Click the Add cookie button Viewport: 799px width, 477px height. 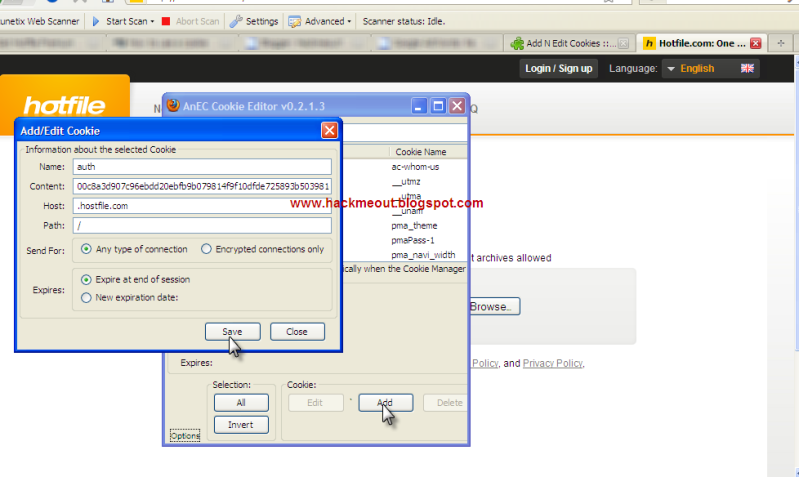pyautogui.click(x=385, y=402)
